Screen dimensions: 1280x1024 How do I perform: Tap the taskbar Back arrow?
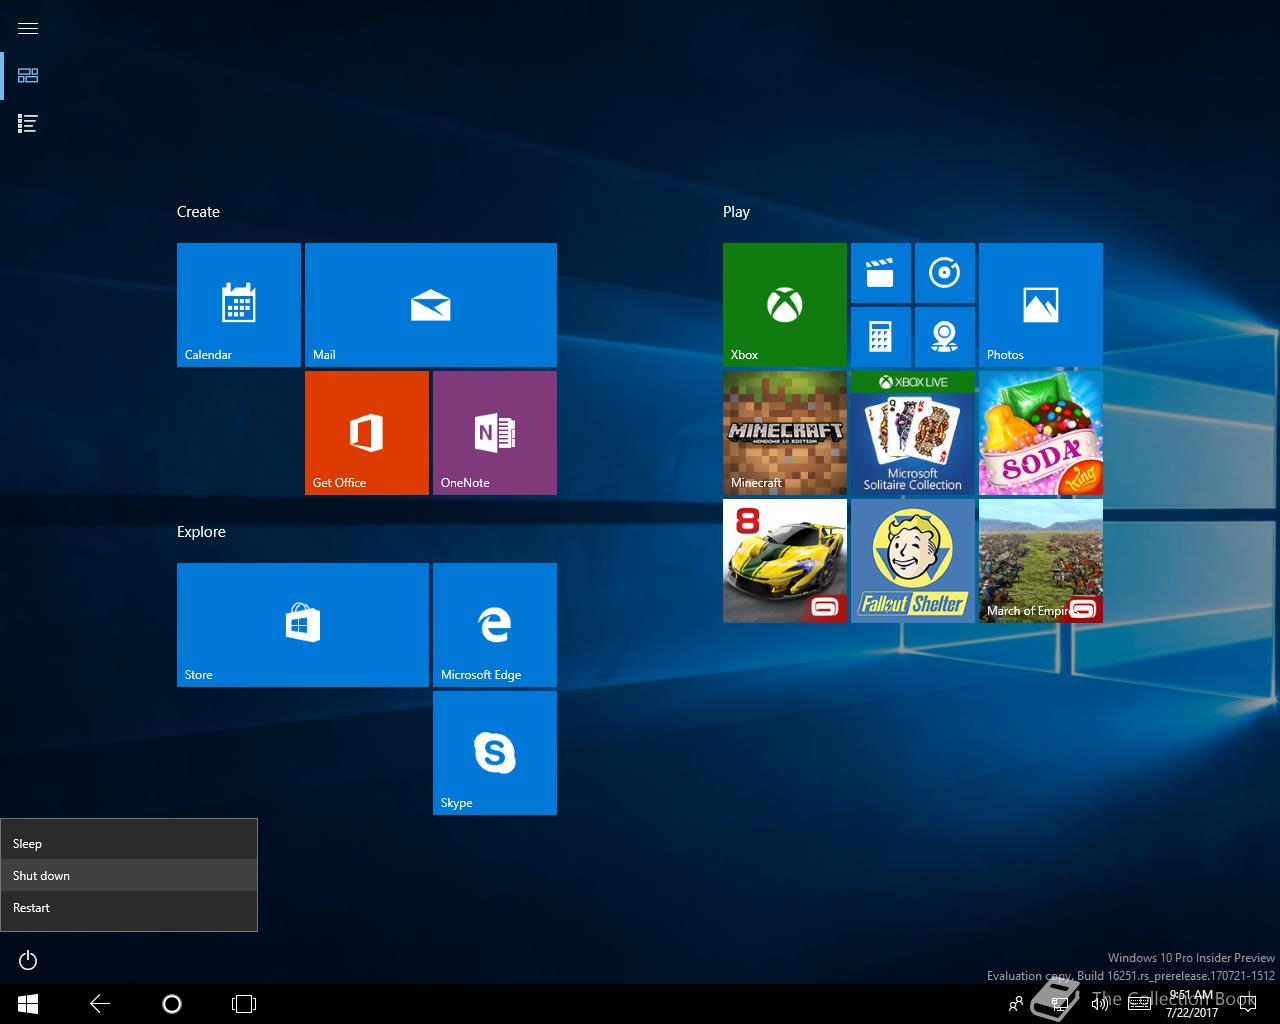tap(100, 1004)
